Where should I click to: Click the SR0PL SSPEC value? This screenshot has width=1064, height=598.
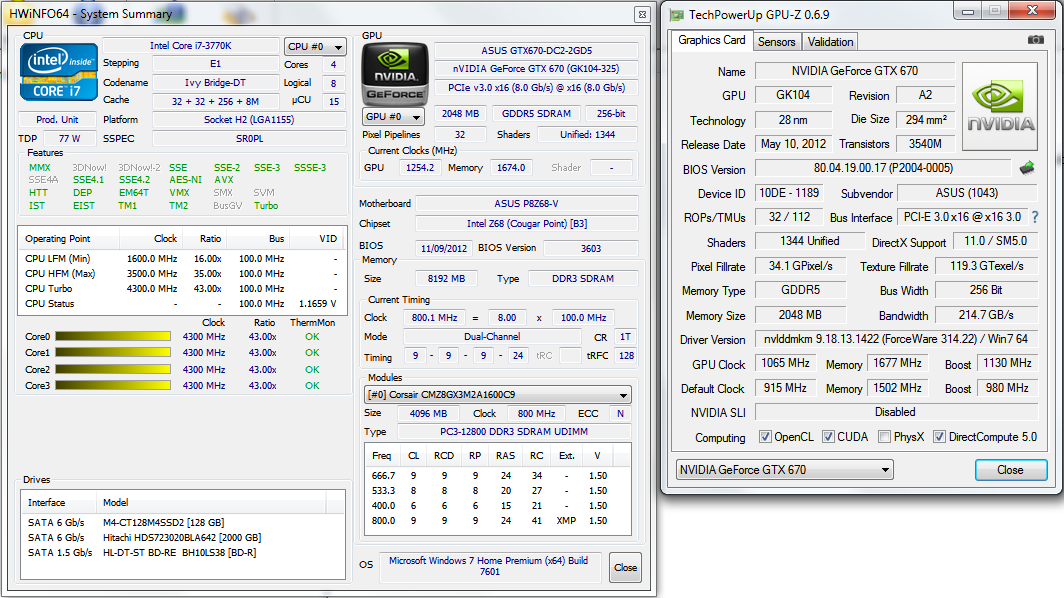[x=249, y=138]
